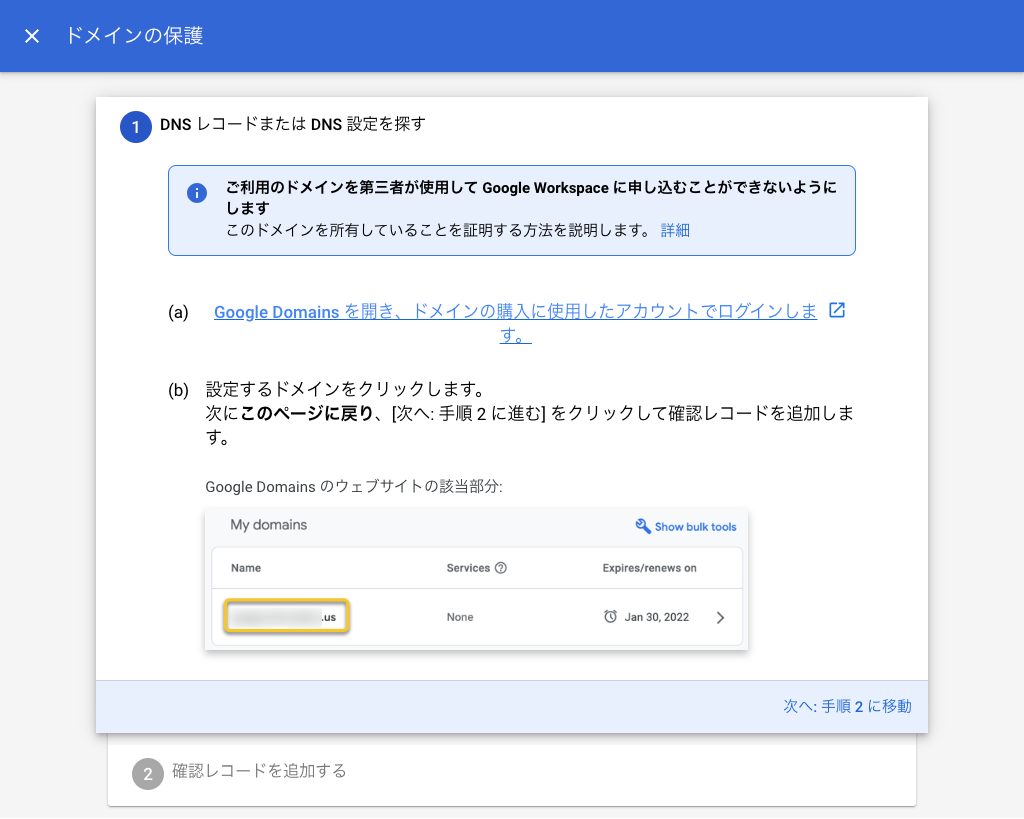Click the X icon to close ドメインの保護

click(31, 35)
